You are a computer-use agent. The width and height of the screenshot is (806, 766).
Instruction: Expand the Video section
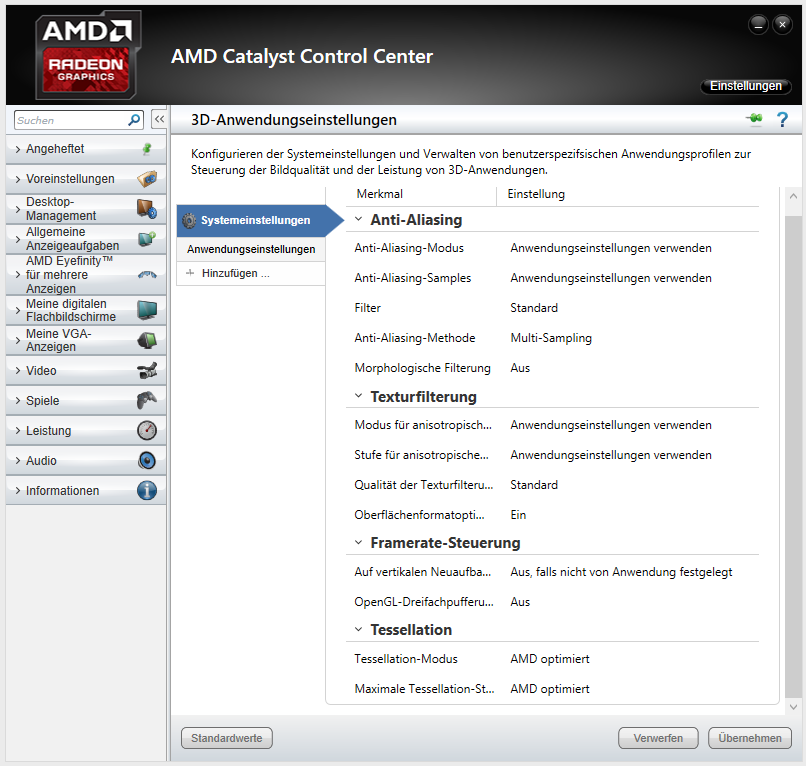pos(18,371)
